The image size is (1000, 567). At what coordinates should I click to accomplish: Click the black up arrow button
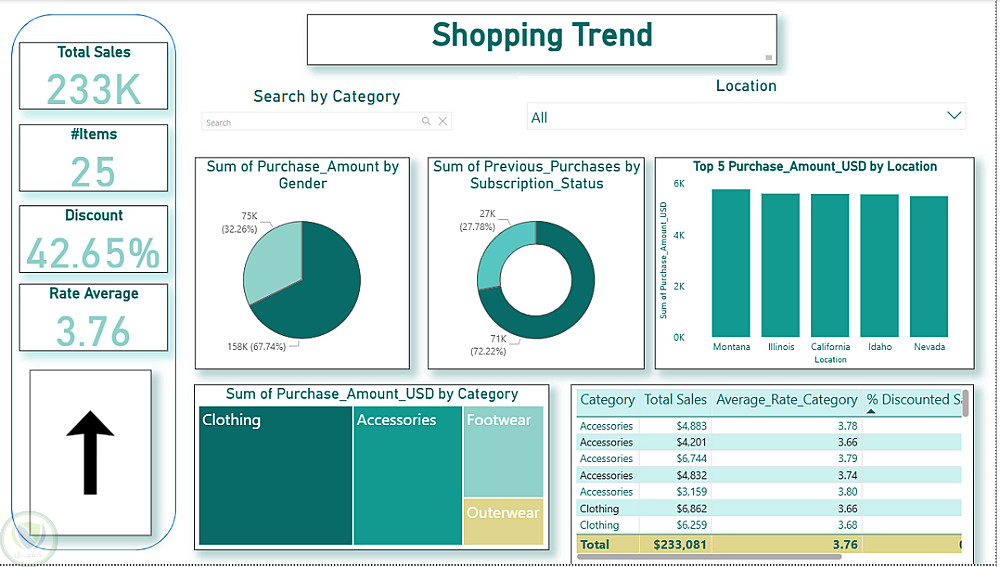point(91,452)
